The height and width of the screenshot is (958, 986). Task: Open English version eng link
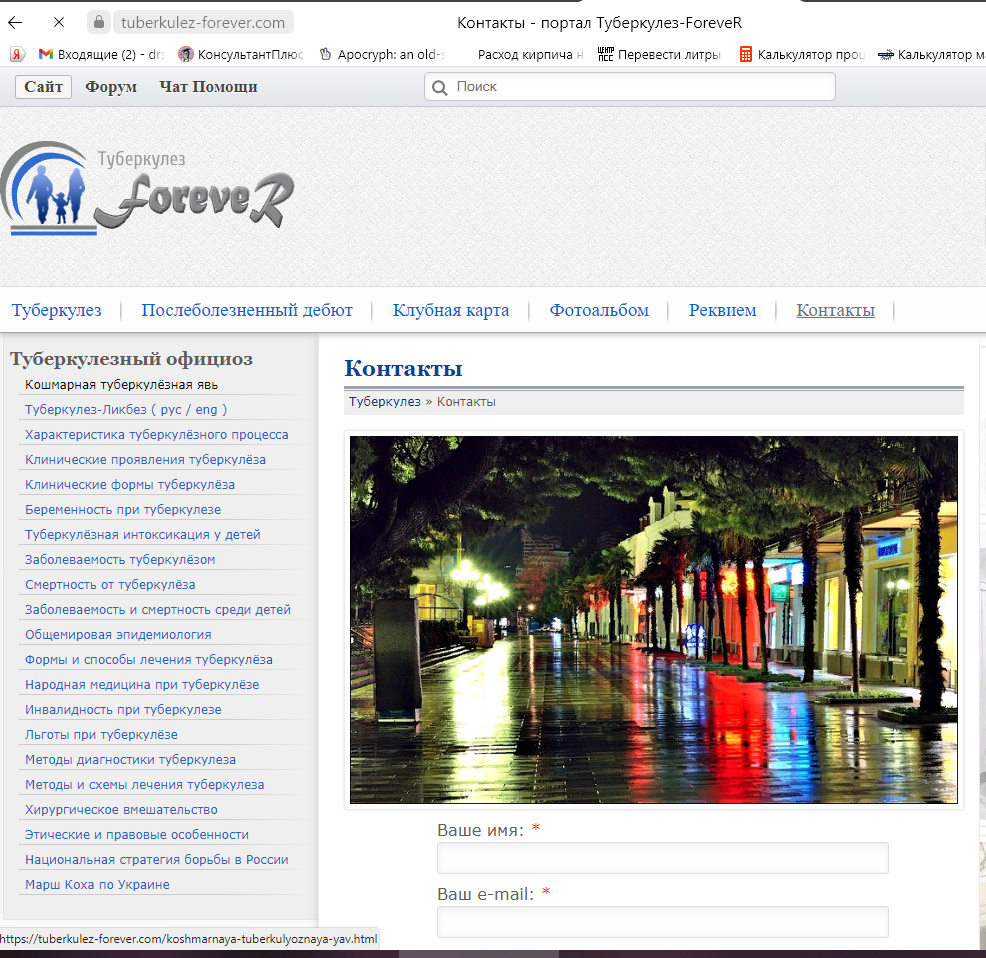[x=206, y=409]
